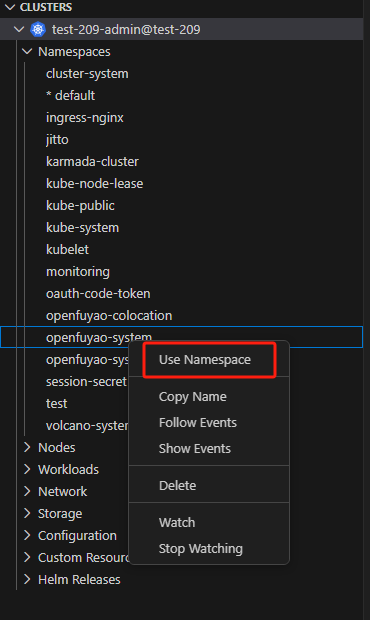Choose Watch from context menu
Image resolution: width=370 pixels, height=620 pixels.
click(x=177, y=522)
